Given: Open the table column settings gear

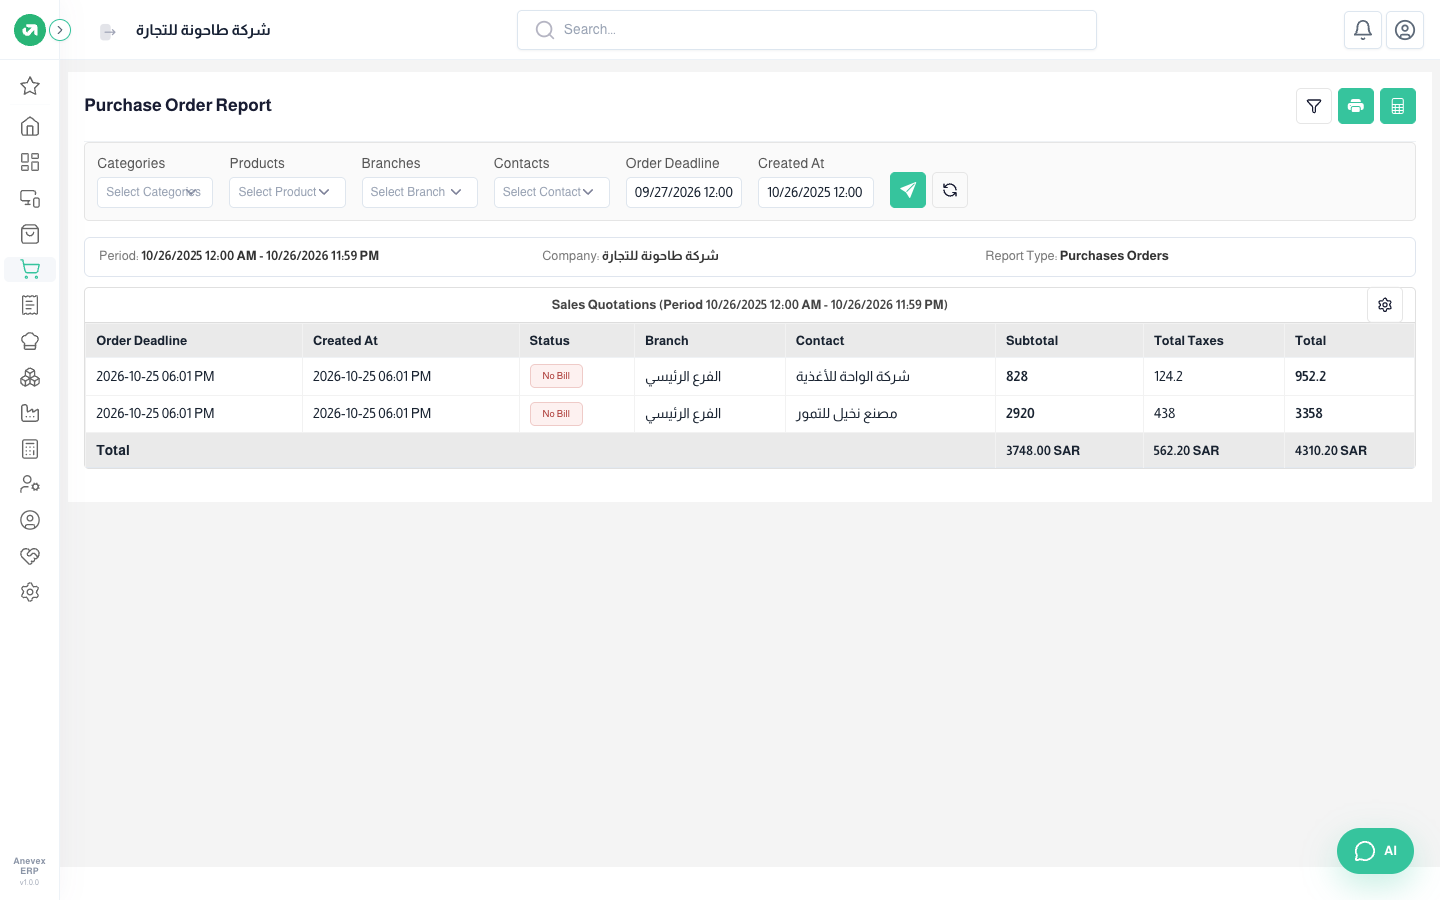Looking at the screenshot, I should coord(1385,305).
